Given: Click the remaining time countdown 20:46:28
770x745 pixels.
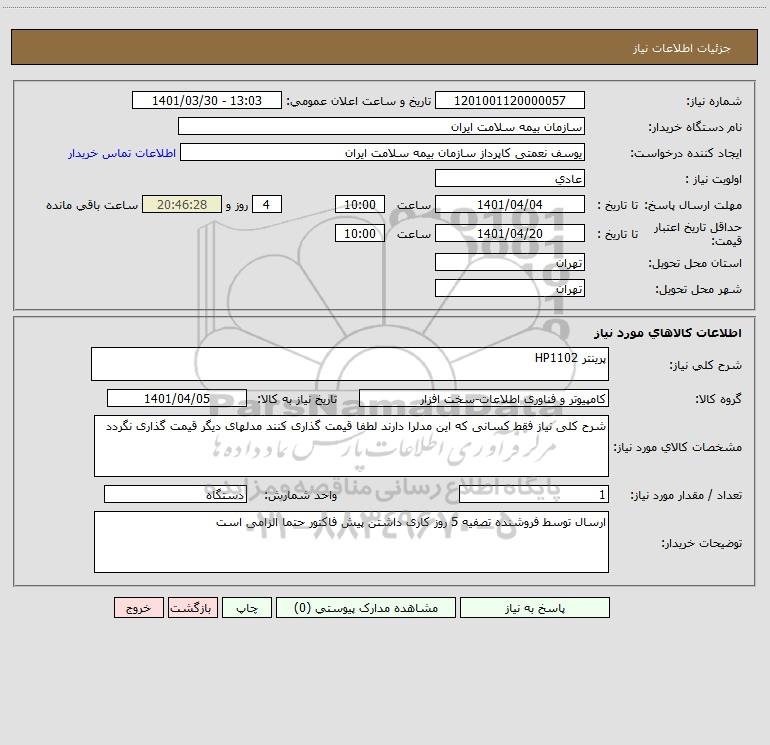Looking at the screenshot, I should point(182,204).
